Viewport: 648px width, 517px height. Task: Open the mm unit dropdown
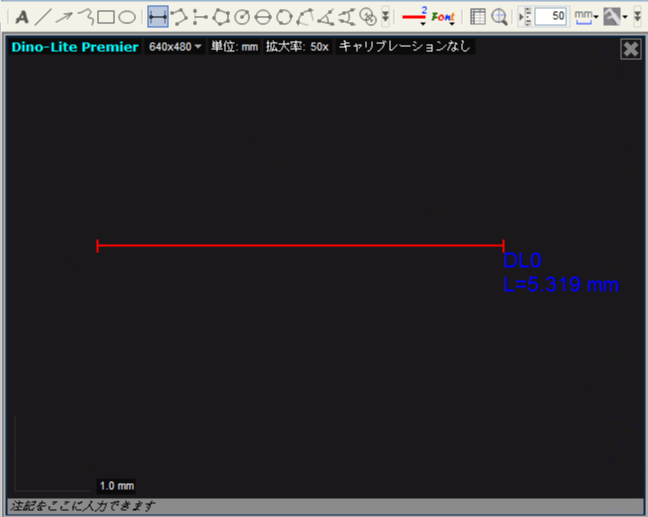point(586,17)
